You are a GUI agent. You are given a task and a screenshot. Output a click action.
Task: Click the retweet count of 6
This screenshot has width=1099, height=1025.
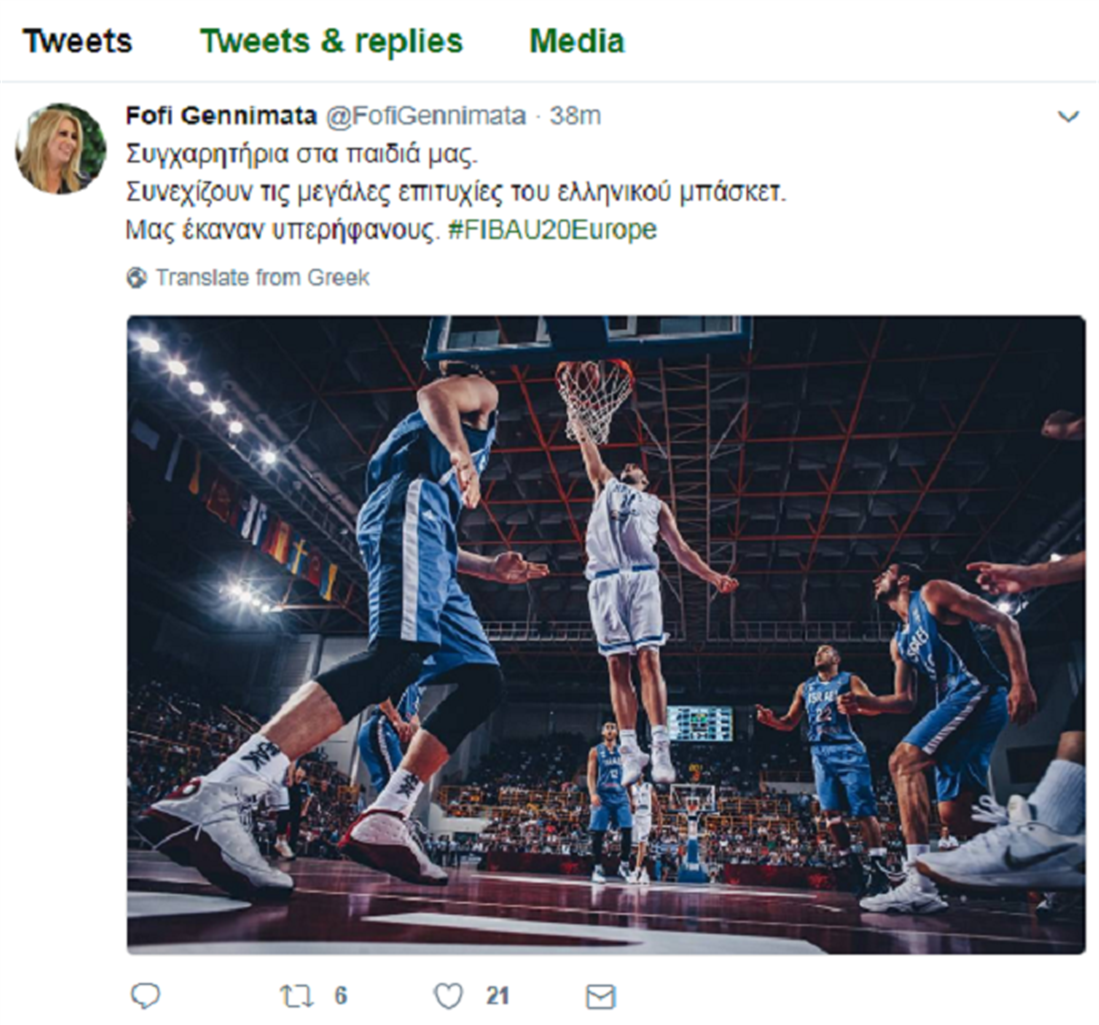pyautogui.click(x=340, y=996)
